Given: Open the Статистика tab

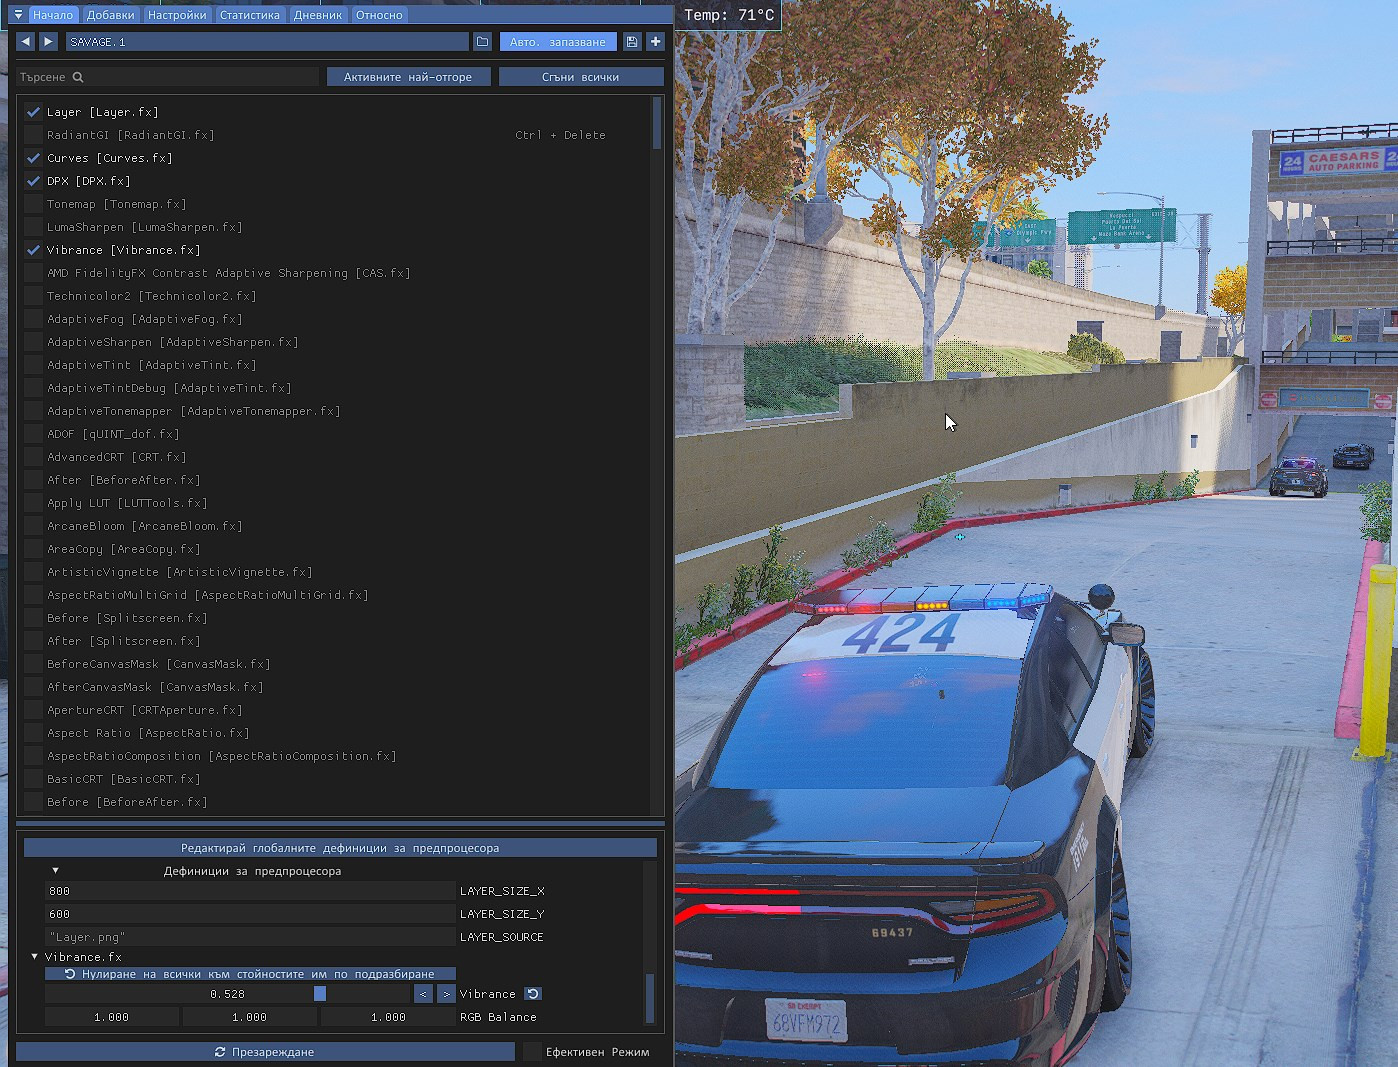Looking at the screenshot, I should [x=250, y=15].
